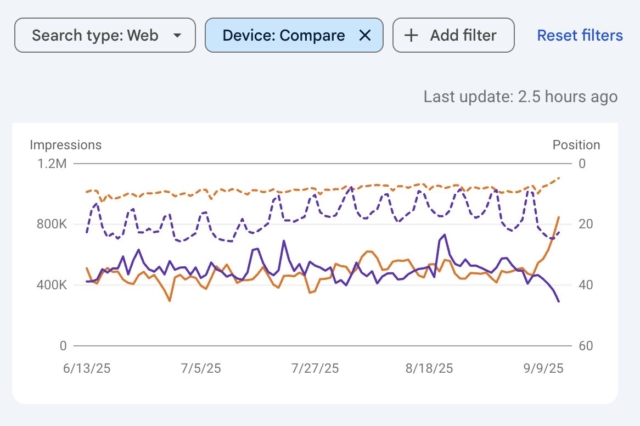The height and width of the screenshot is (426, 640).
Task: Select the 7/5/25 date on the chart axis
Action: [x=200, y=368]
